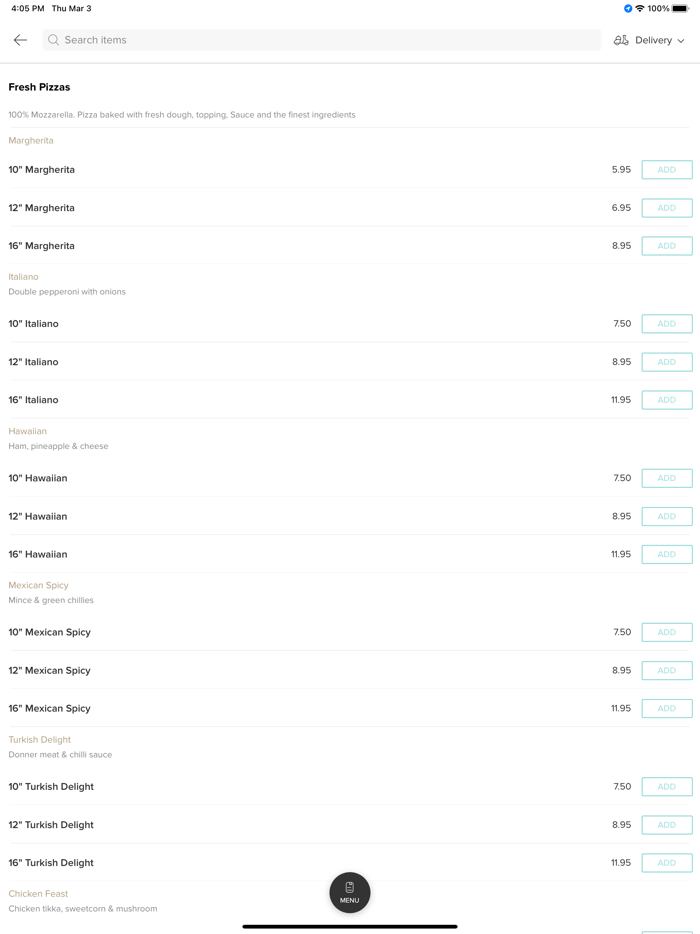Add 16" Turkish Delight pizza

667,862
